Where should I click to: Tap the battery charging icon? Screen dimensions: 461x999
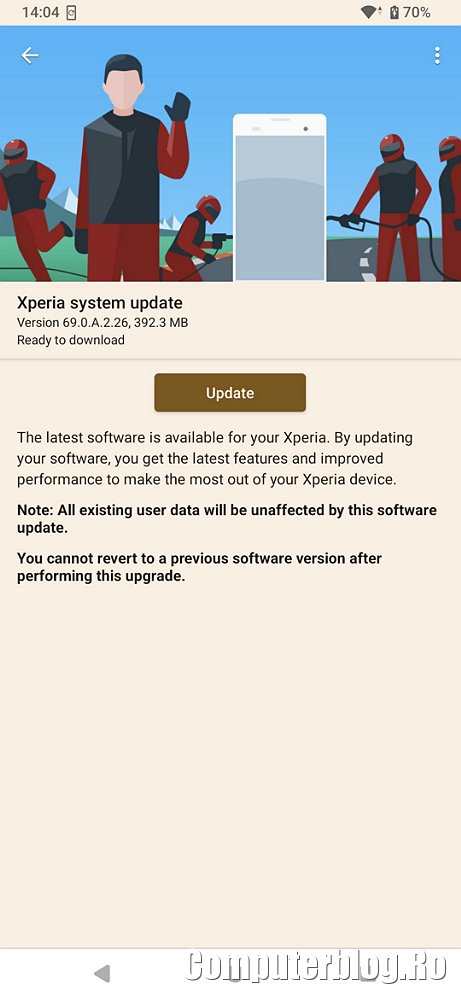[x=394, y=12]
